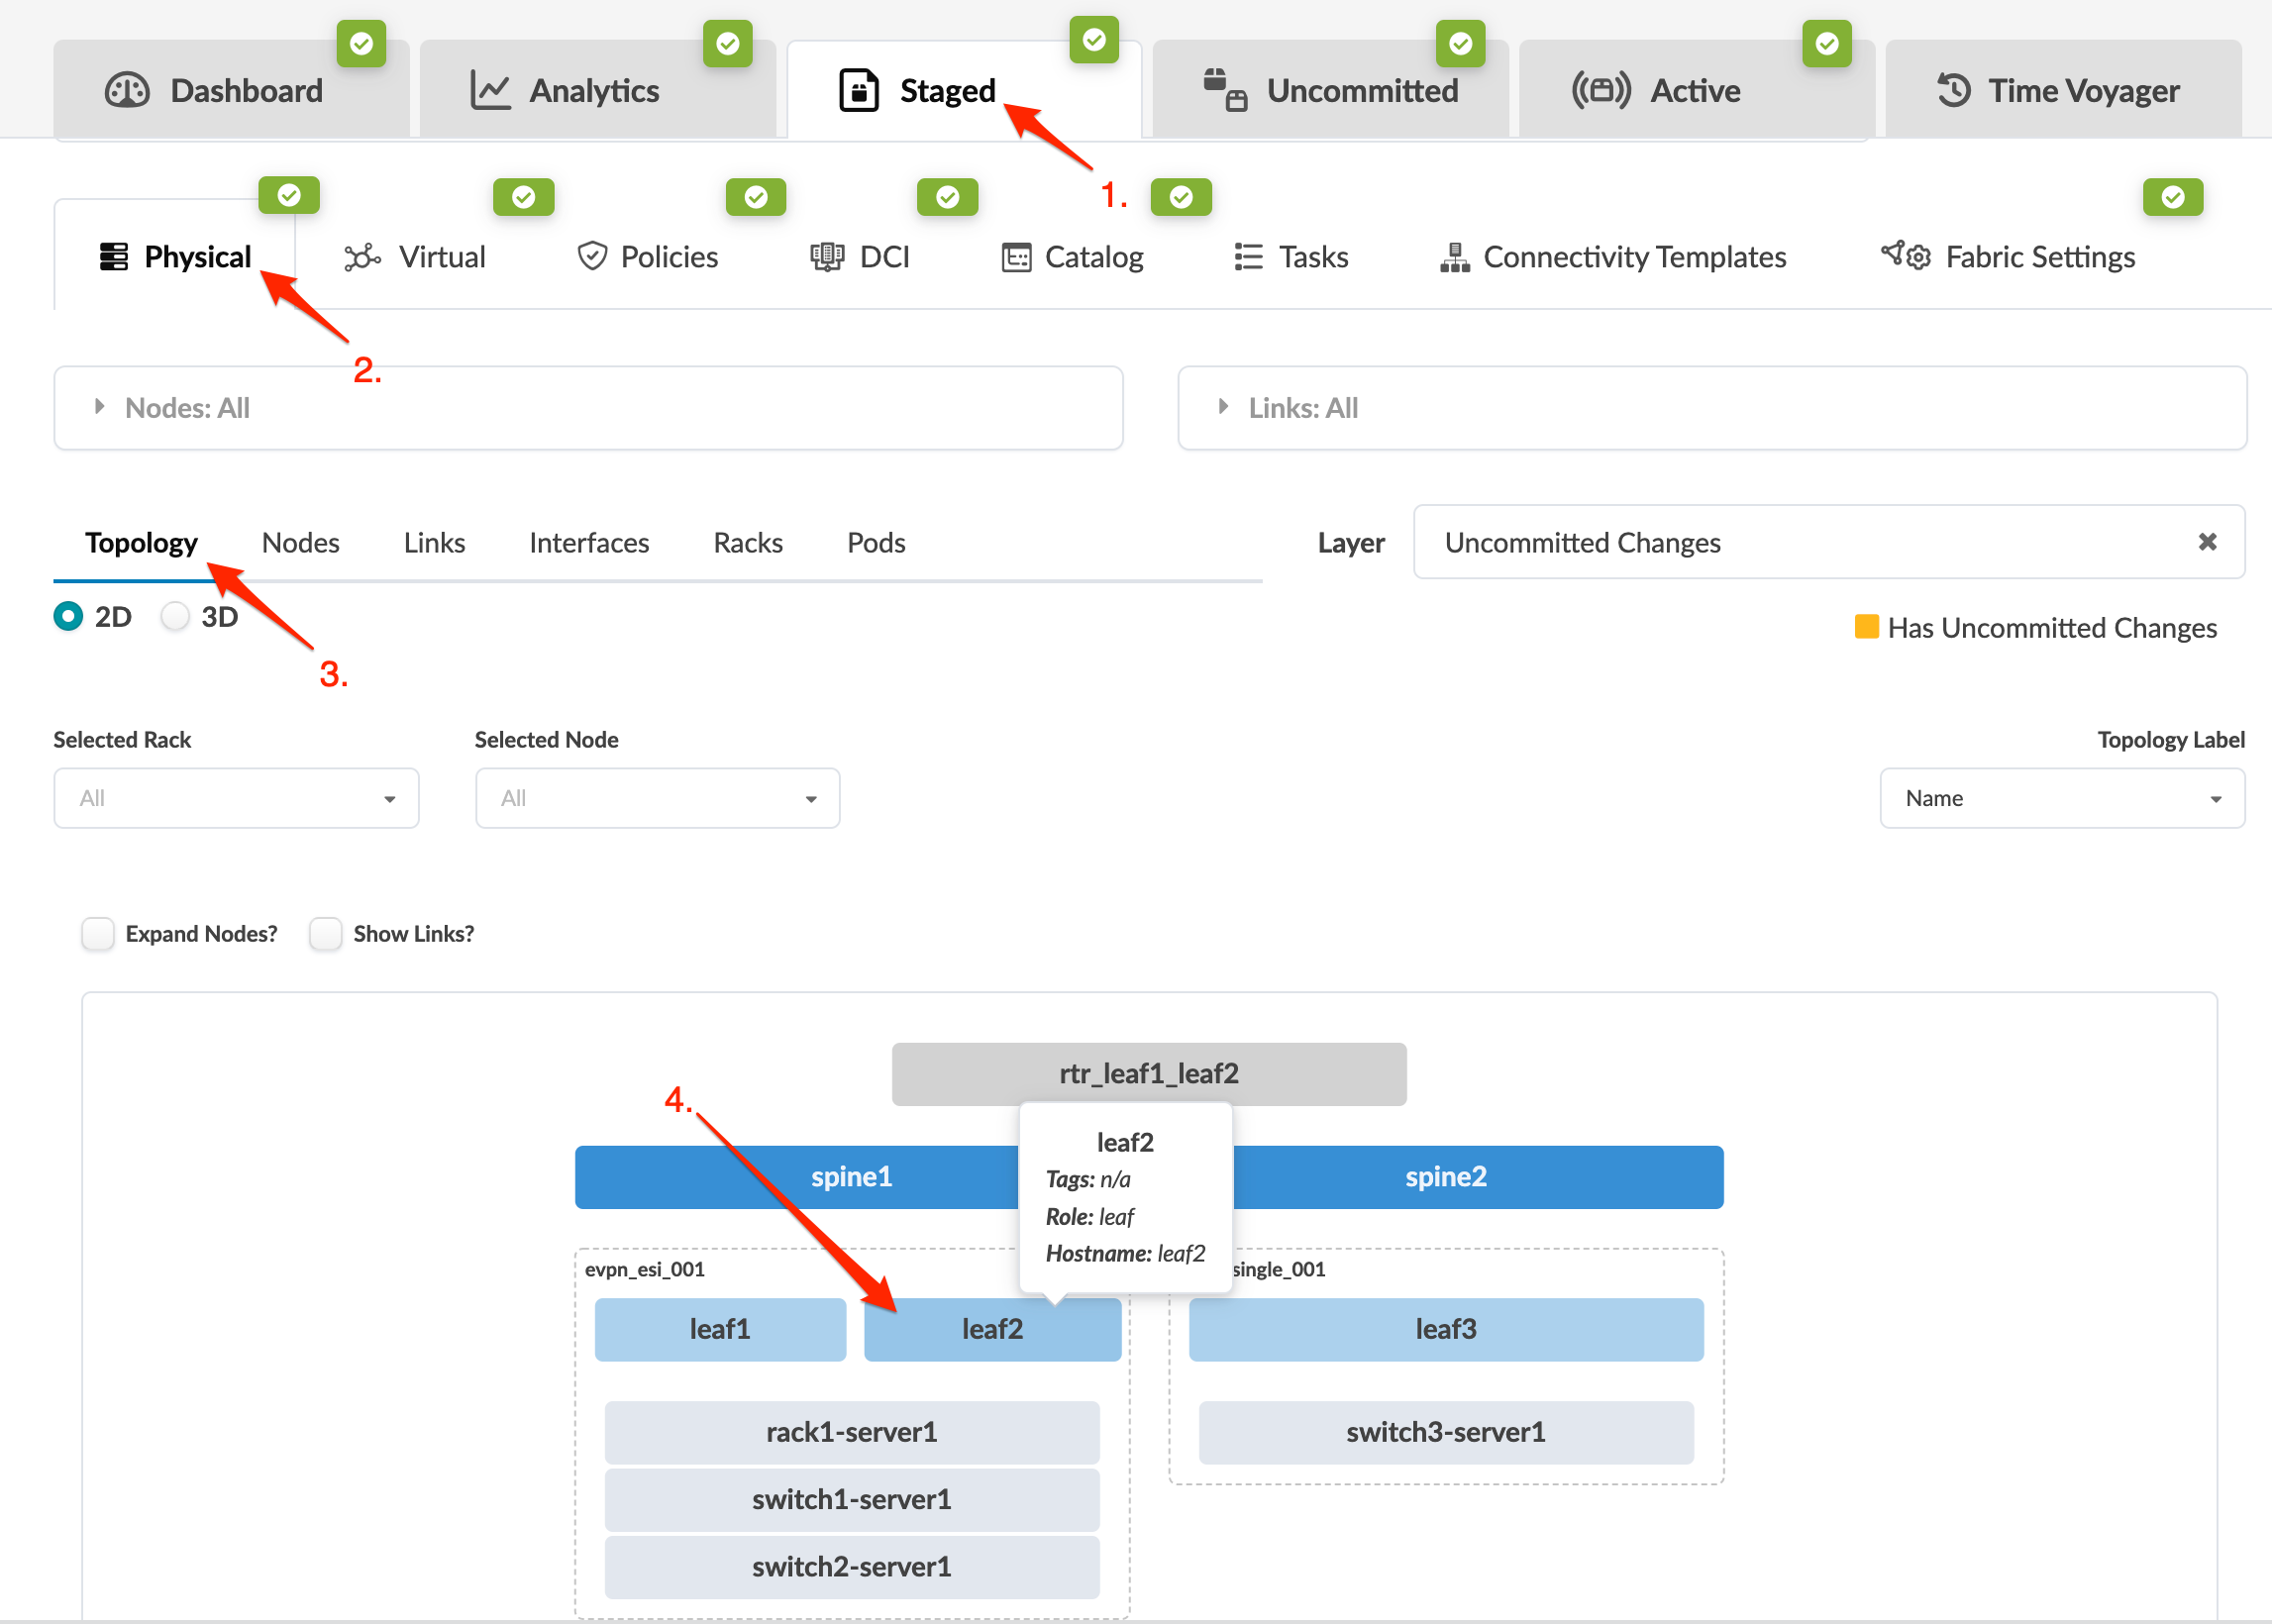Click the Policies shield icon

(592, 257)
